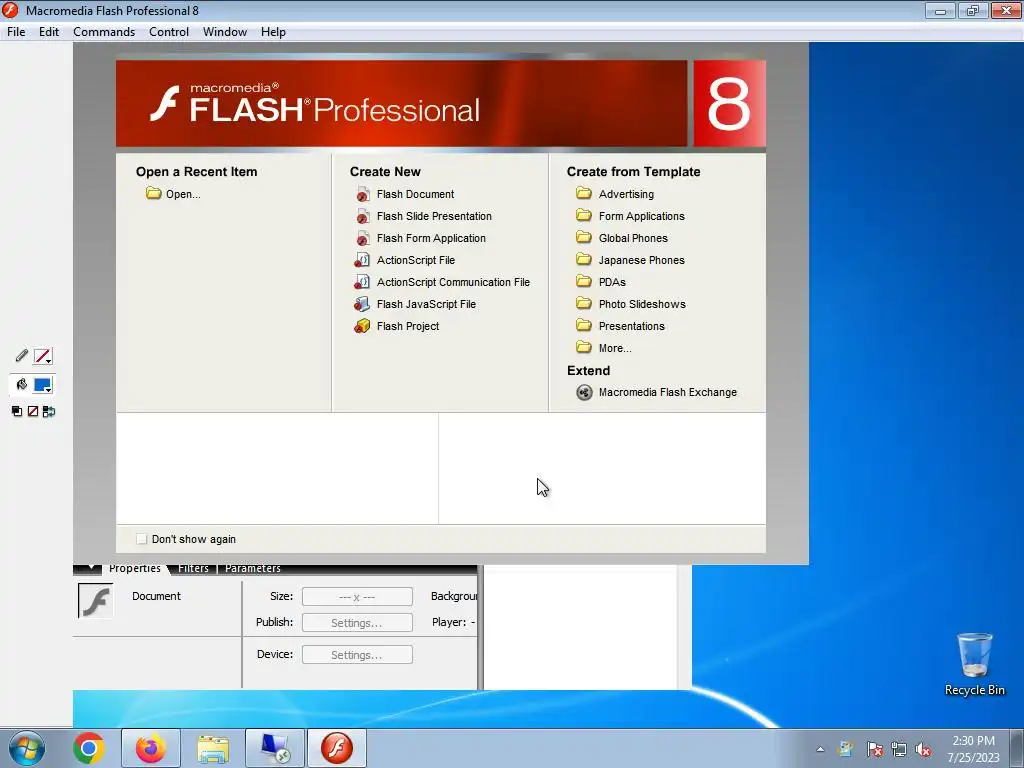Click the Swap Colors icon
The width and height of the screenshot is (1024, 768).
click(49, 411)
